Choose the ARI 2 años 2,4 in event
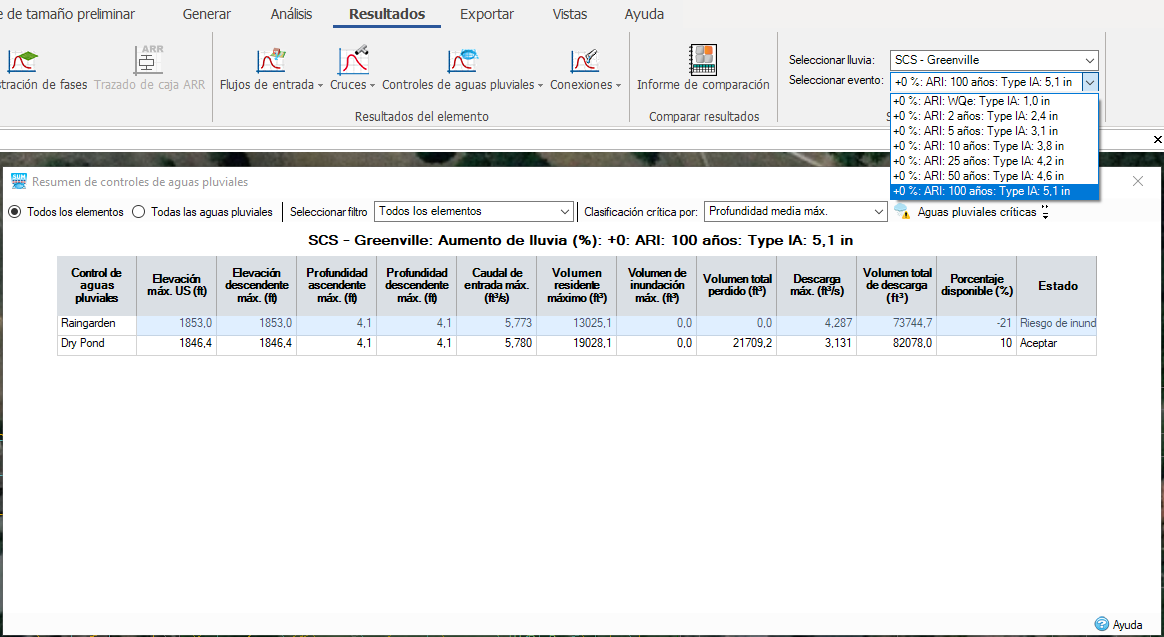The width and height of the screenshot is (1164, 637). (994, 116)
